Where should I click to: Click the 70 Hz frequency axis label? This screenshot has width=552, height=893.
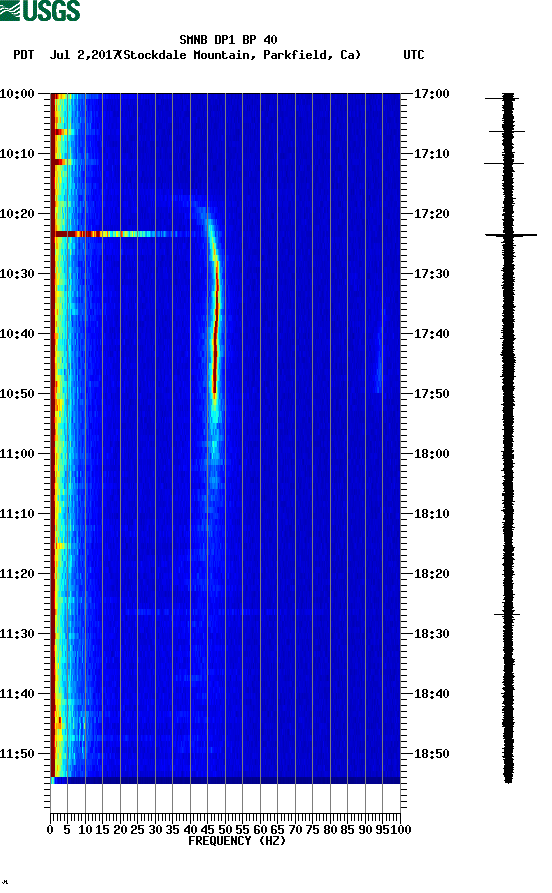pos(295,830)
